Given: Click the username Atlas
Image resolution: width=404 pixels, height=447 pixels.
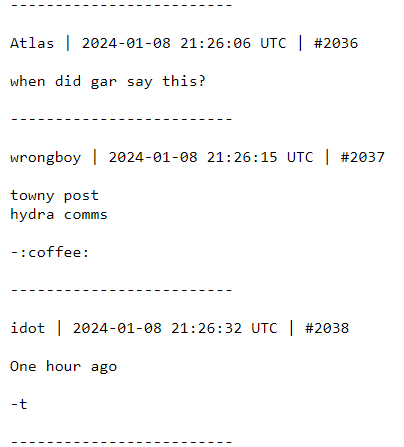Looking at the screenshot, I should 32,43.
